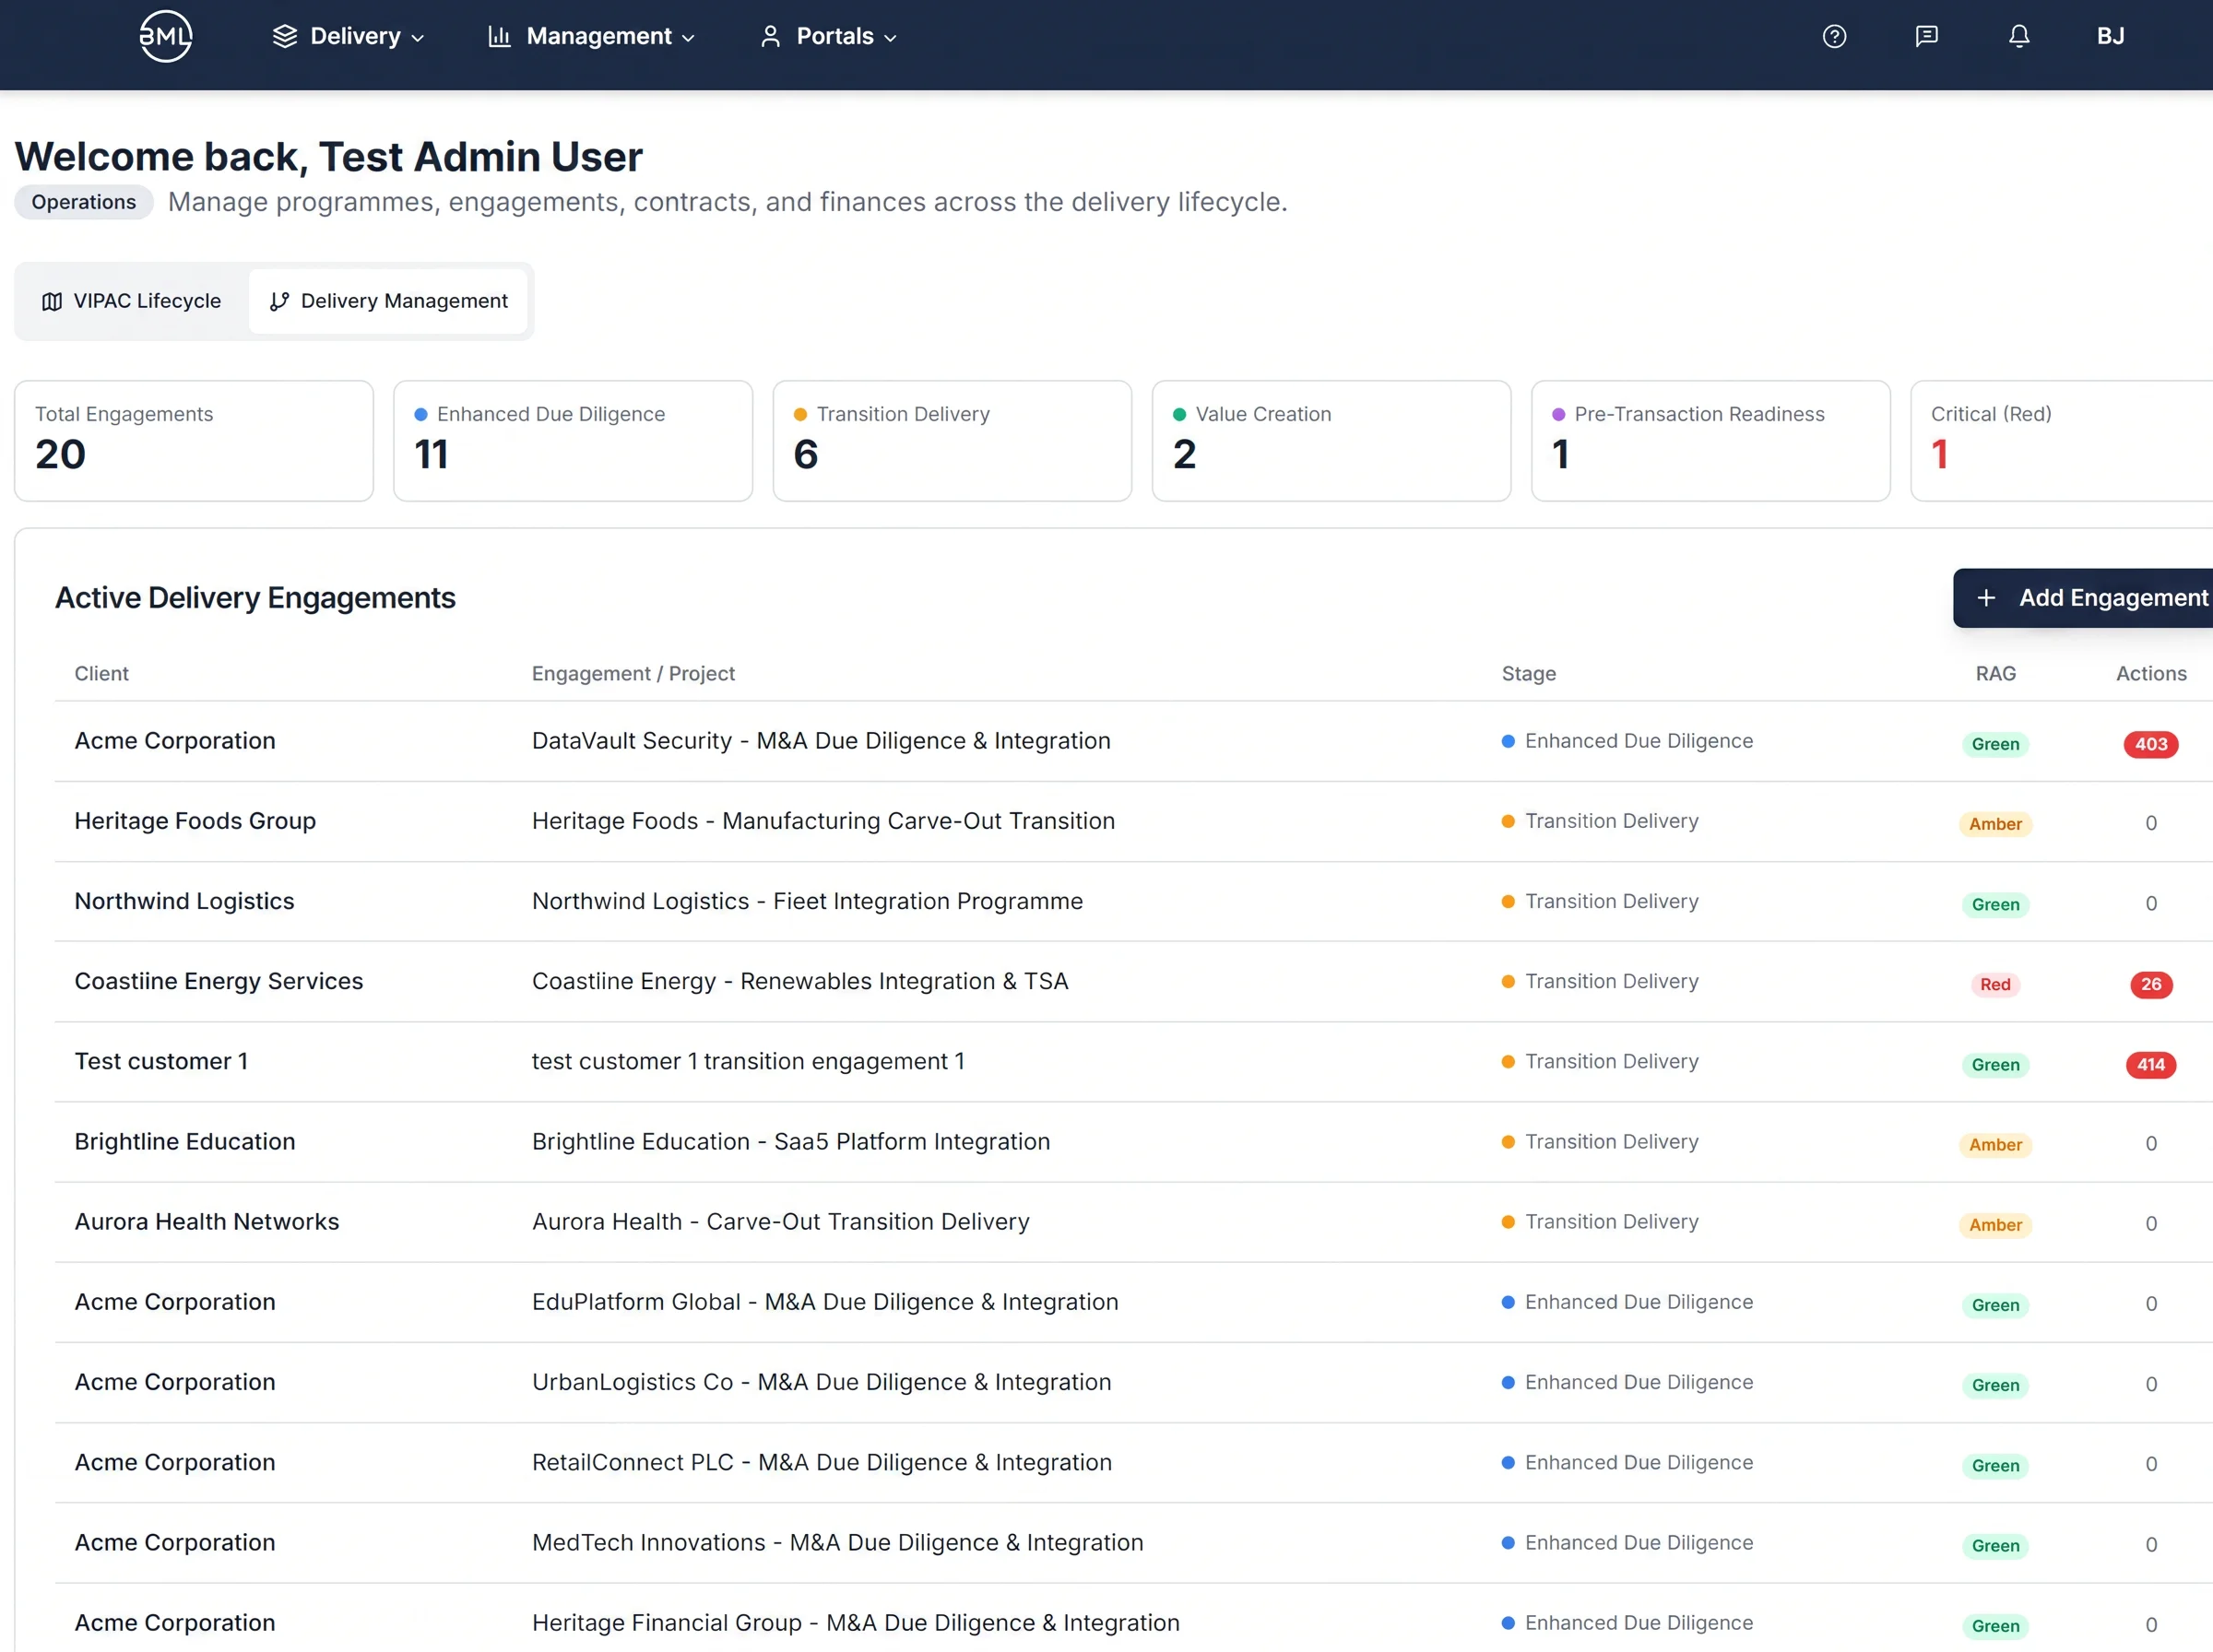Click the BML logo icon

(165, 36)
